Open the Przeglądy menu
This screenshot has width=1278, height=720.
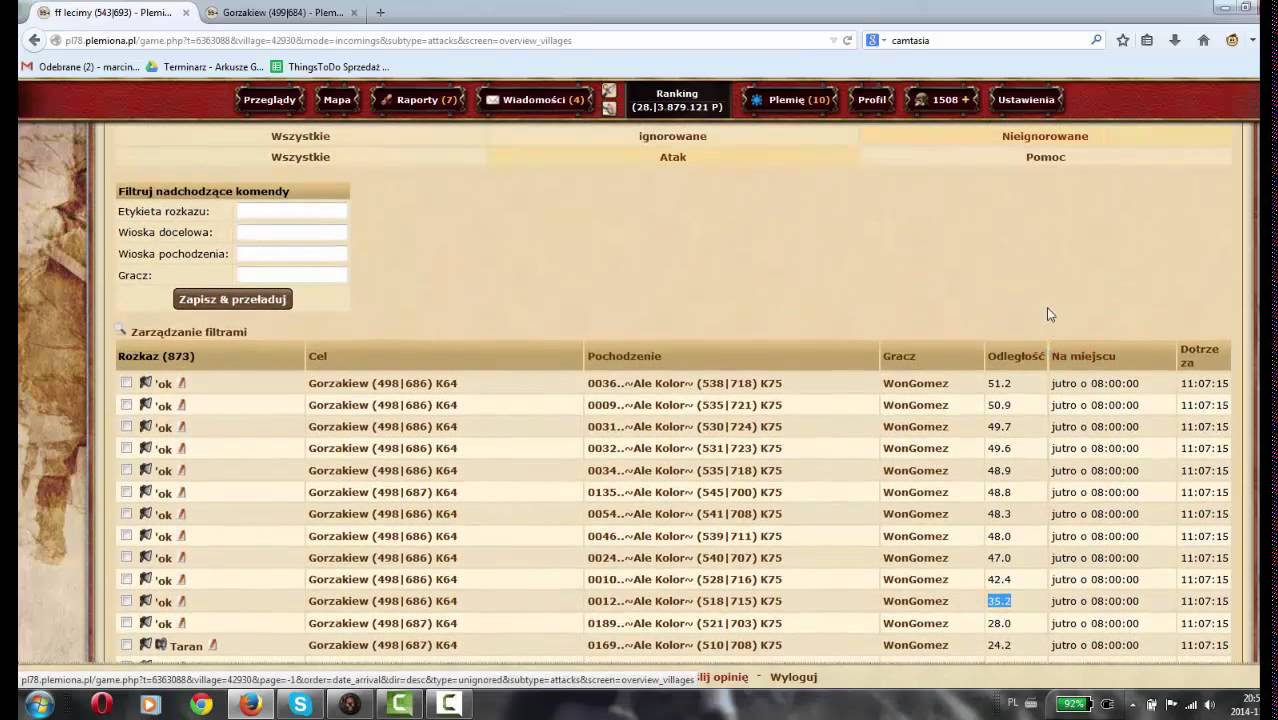click(x=269, y=100)
